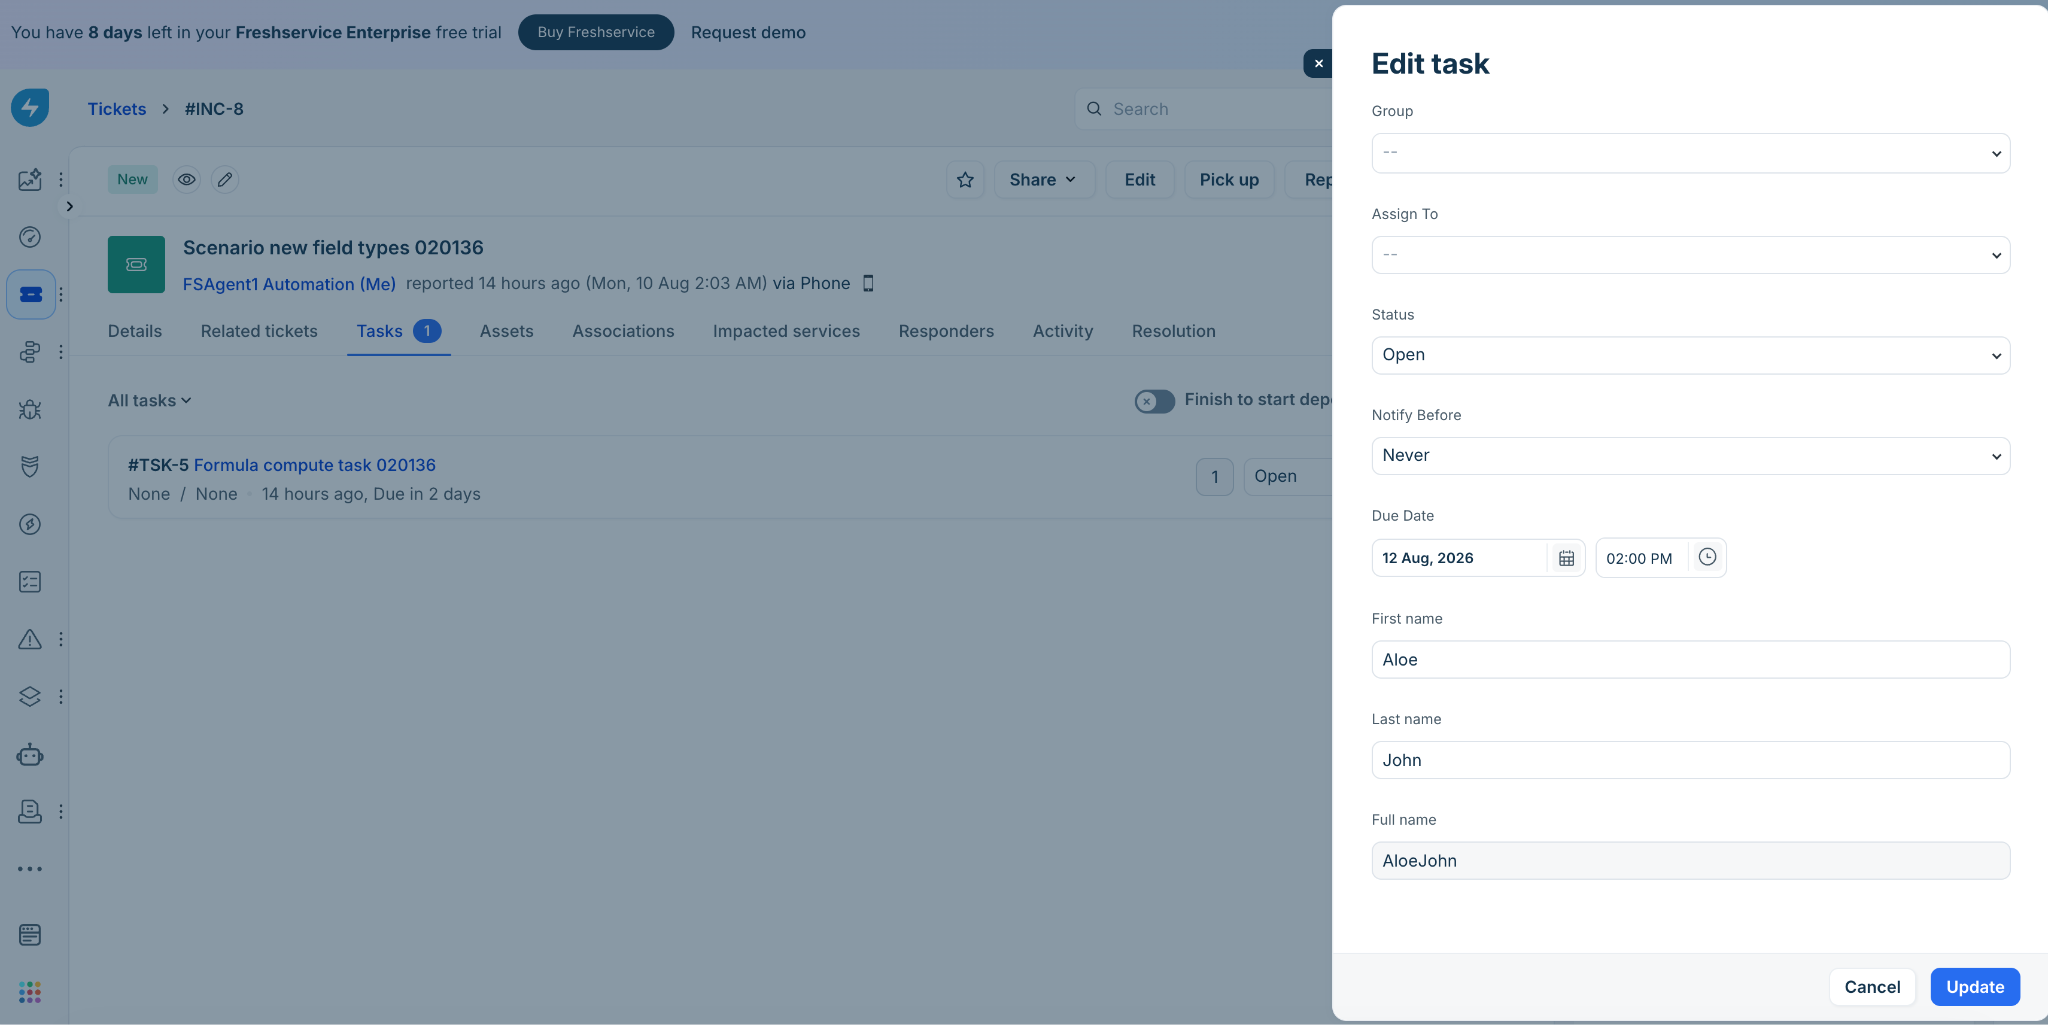Switch to the Details tab
Image resolution: width=2048 pixels, height=1025 pixels.
point(135,331)
